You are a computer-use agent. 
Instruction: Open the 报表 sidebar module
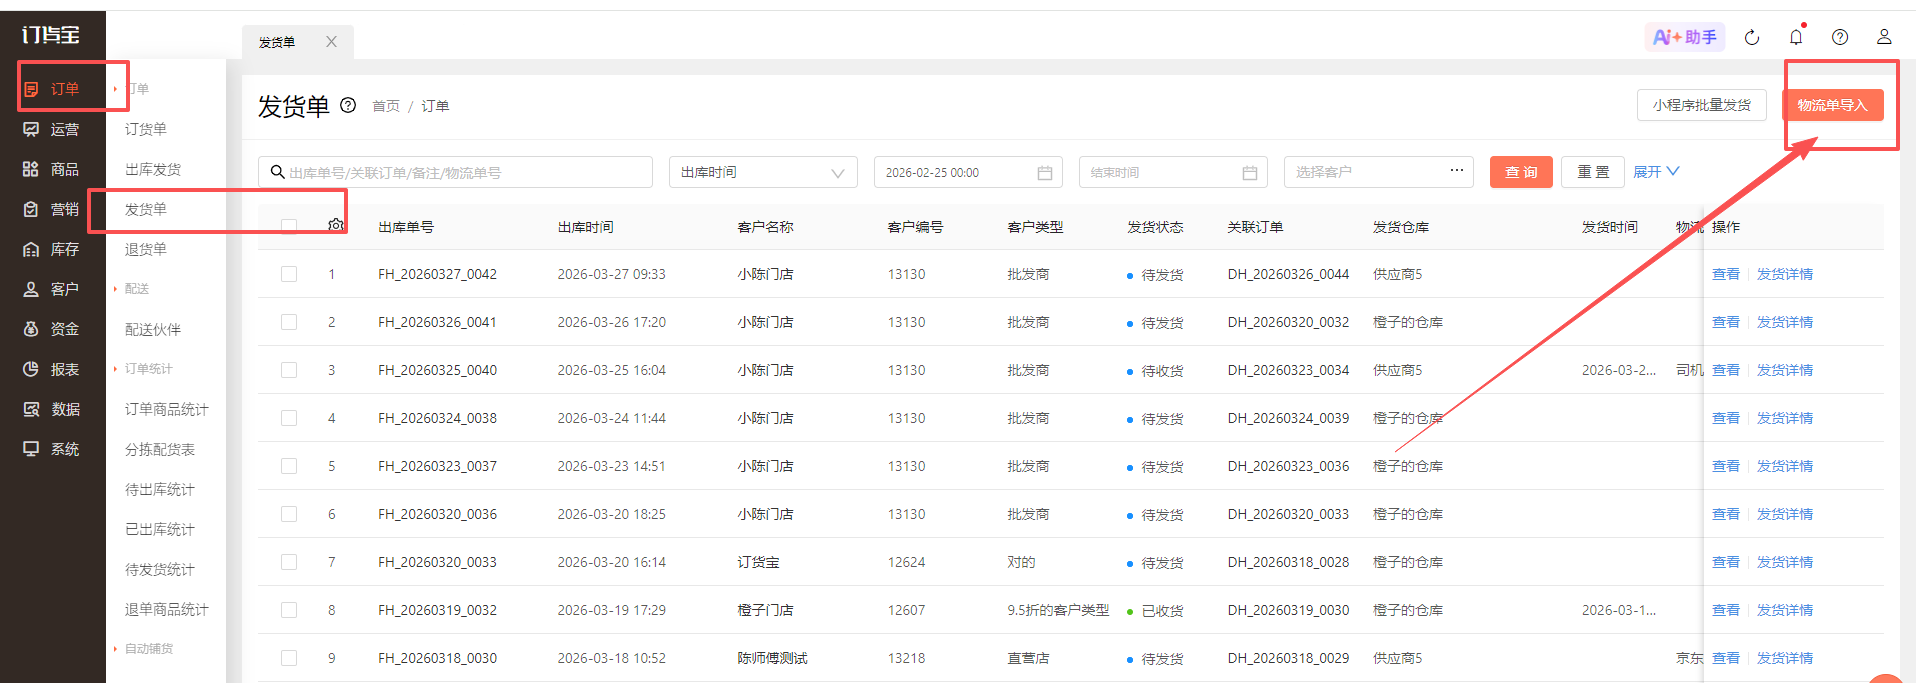coord(52,369)
